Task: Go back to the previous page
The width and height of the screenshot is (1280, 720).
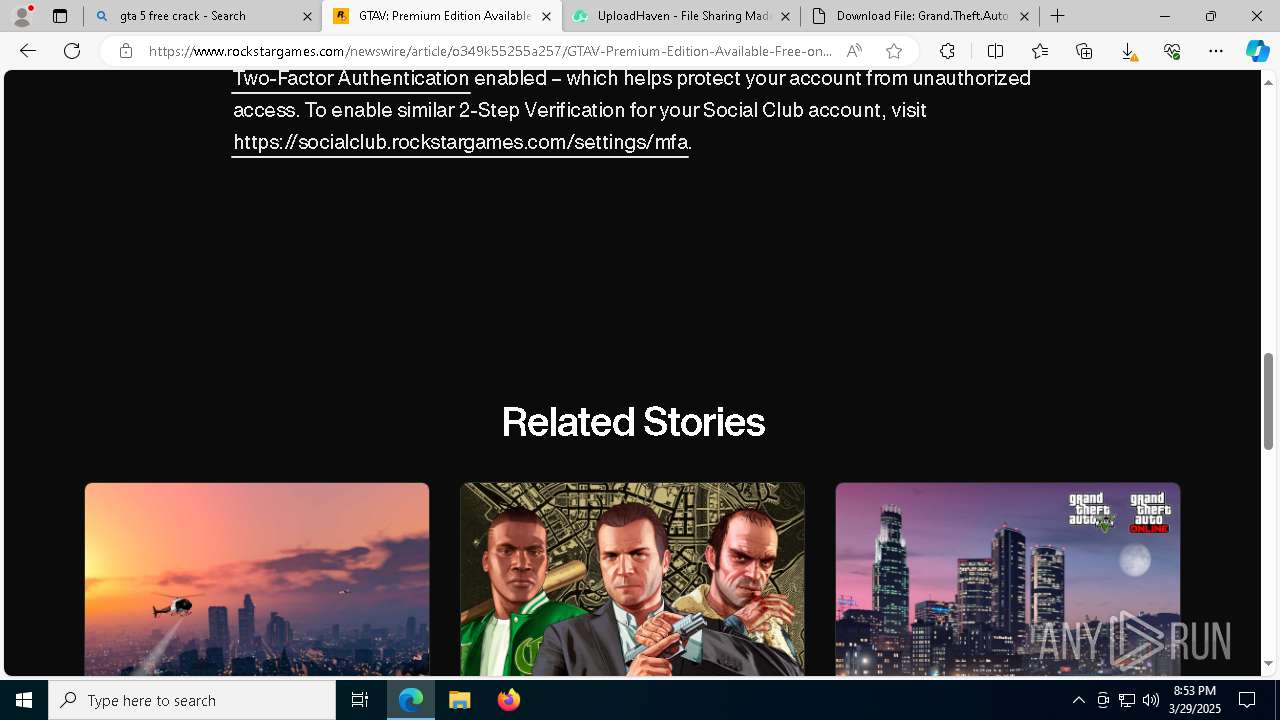Action: click(x=28, y=51)
